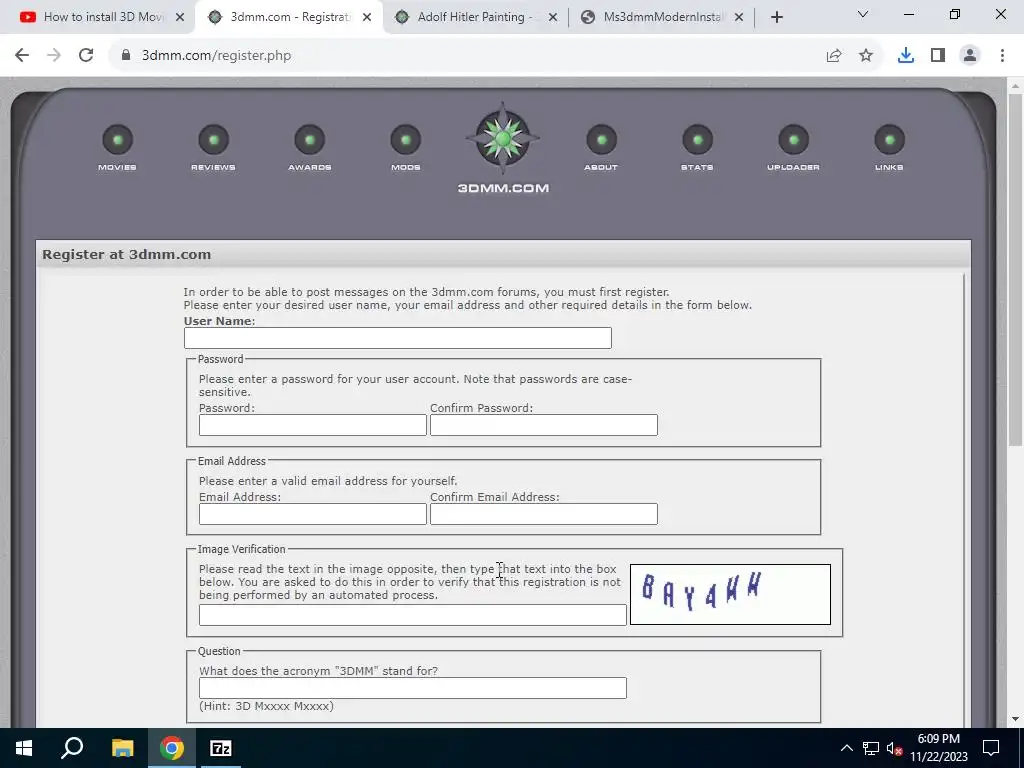Open Windows taskbar search
Screen dimensions: 1024x768
(x=72, y=748)
